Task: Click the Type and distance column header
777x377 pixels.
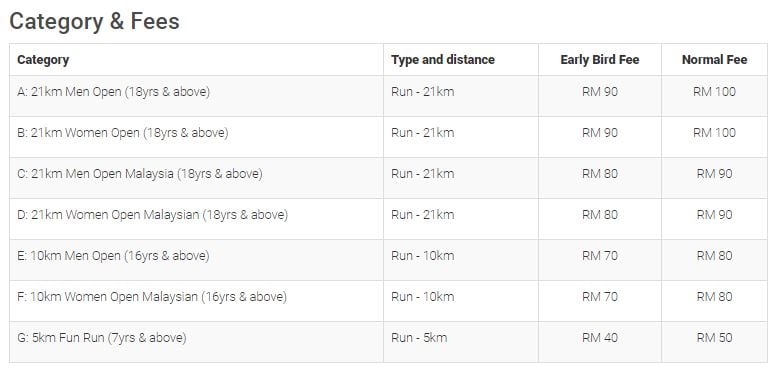Action: (443, 60)
